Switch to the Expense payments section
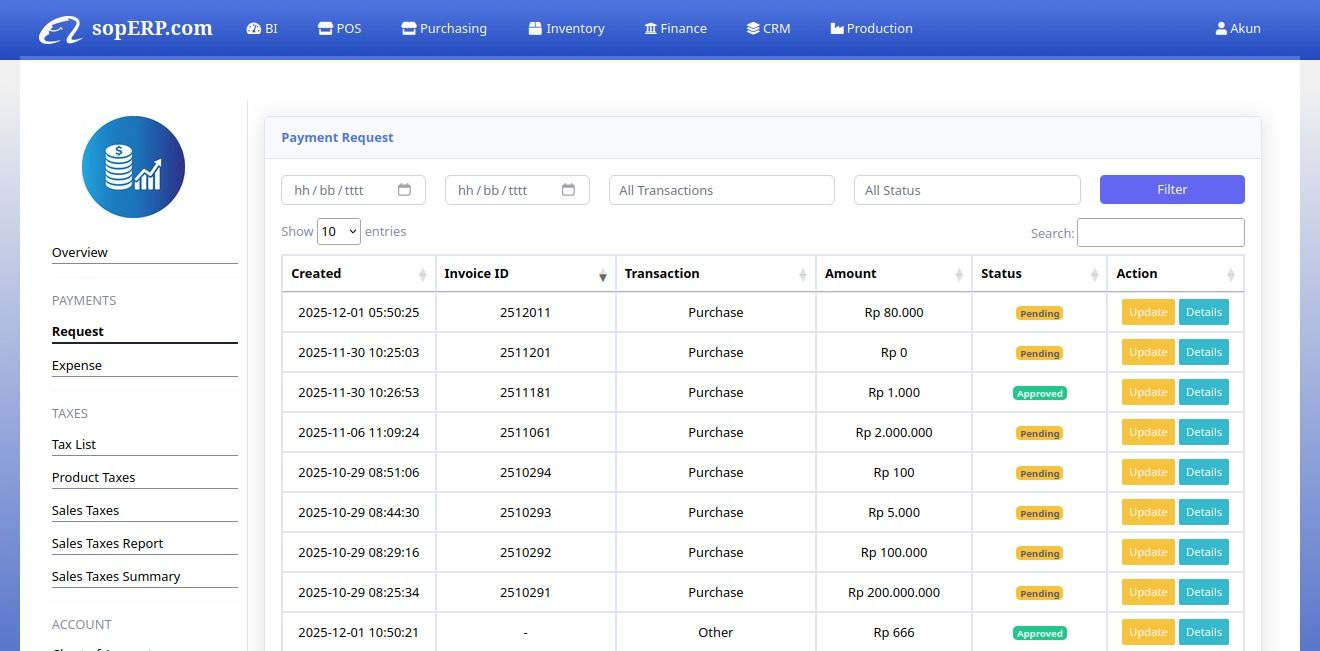Image resolution: width=1320 pixels, height=651 pixels. click(x=76, y=365)
